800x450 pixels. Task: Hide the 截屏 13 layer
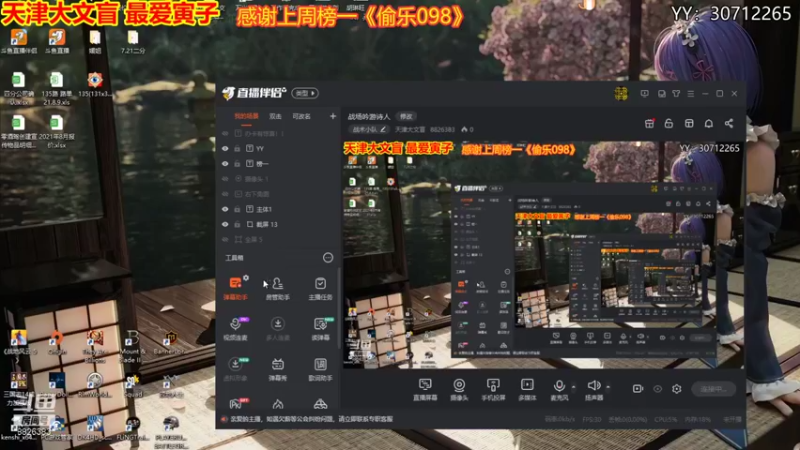pyautogui.click(x=225, y=224)
